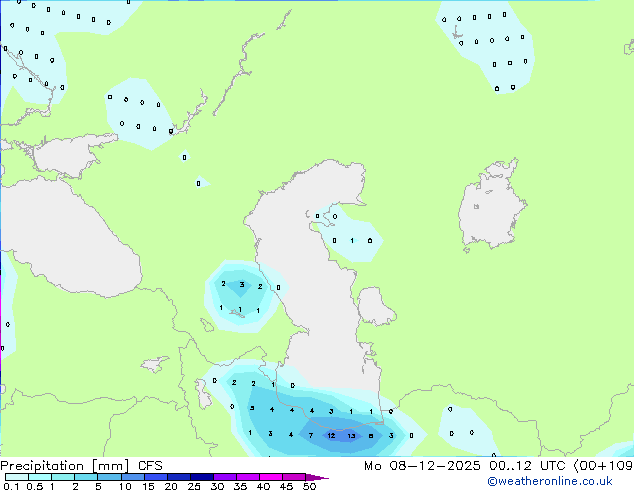Click the 5–10 mm legend color swatch
The height and width of the screenshot is (490, 634).
click(x=109, y=477)
